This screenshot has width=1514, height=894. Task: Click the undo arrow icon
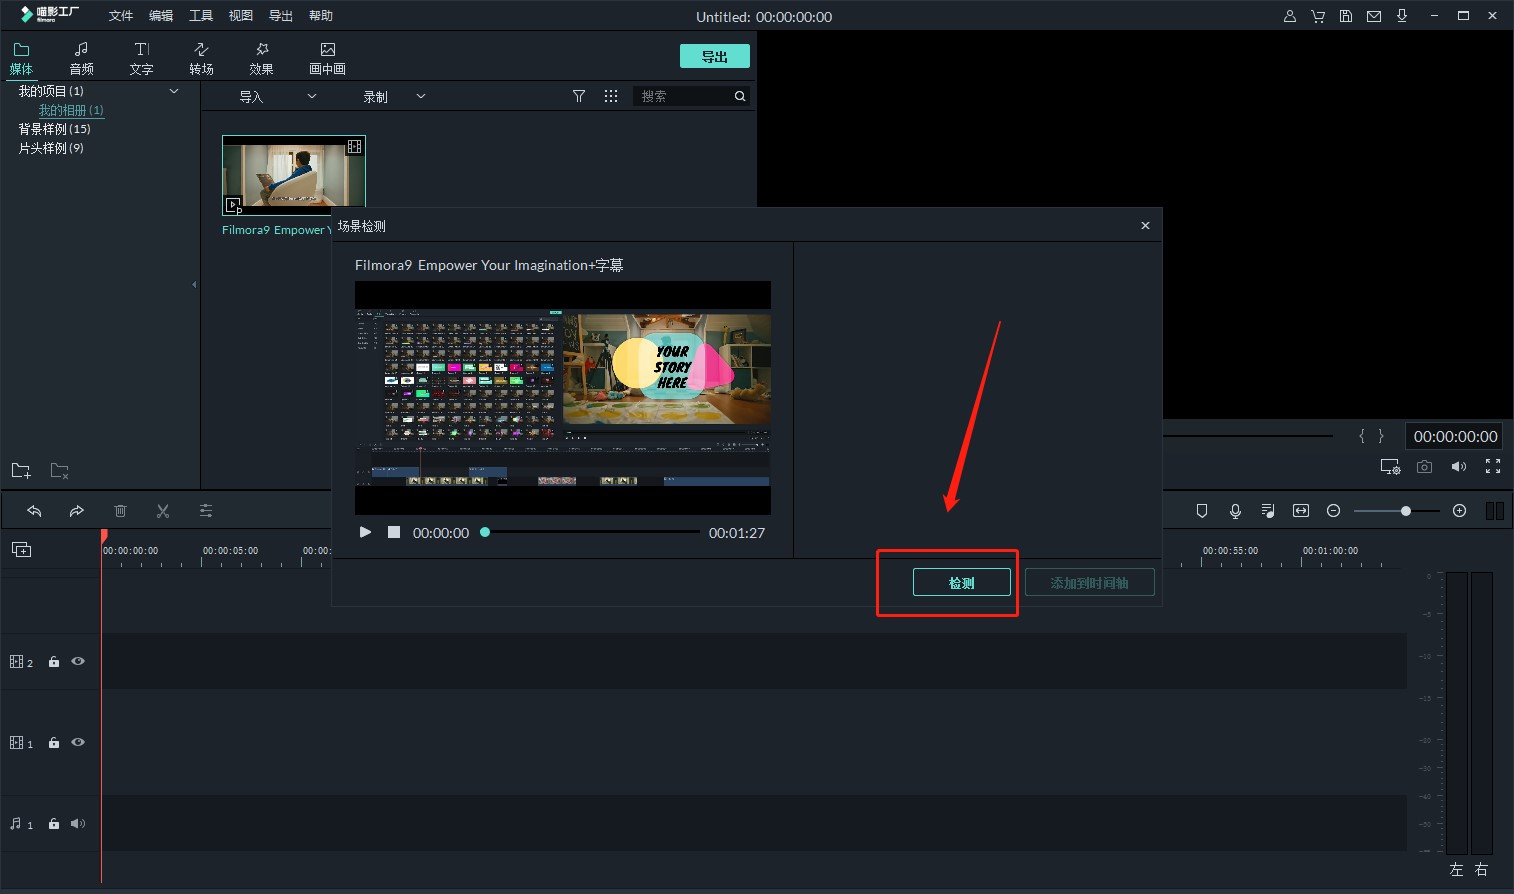pos(34,511)
